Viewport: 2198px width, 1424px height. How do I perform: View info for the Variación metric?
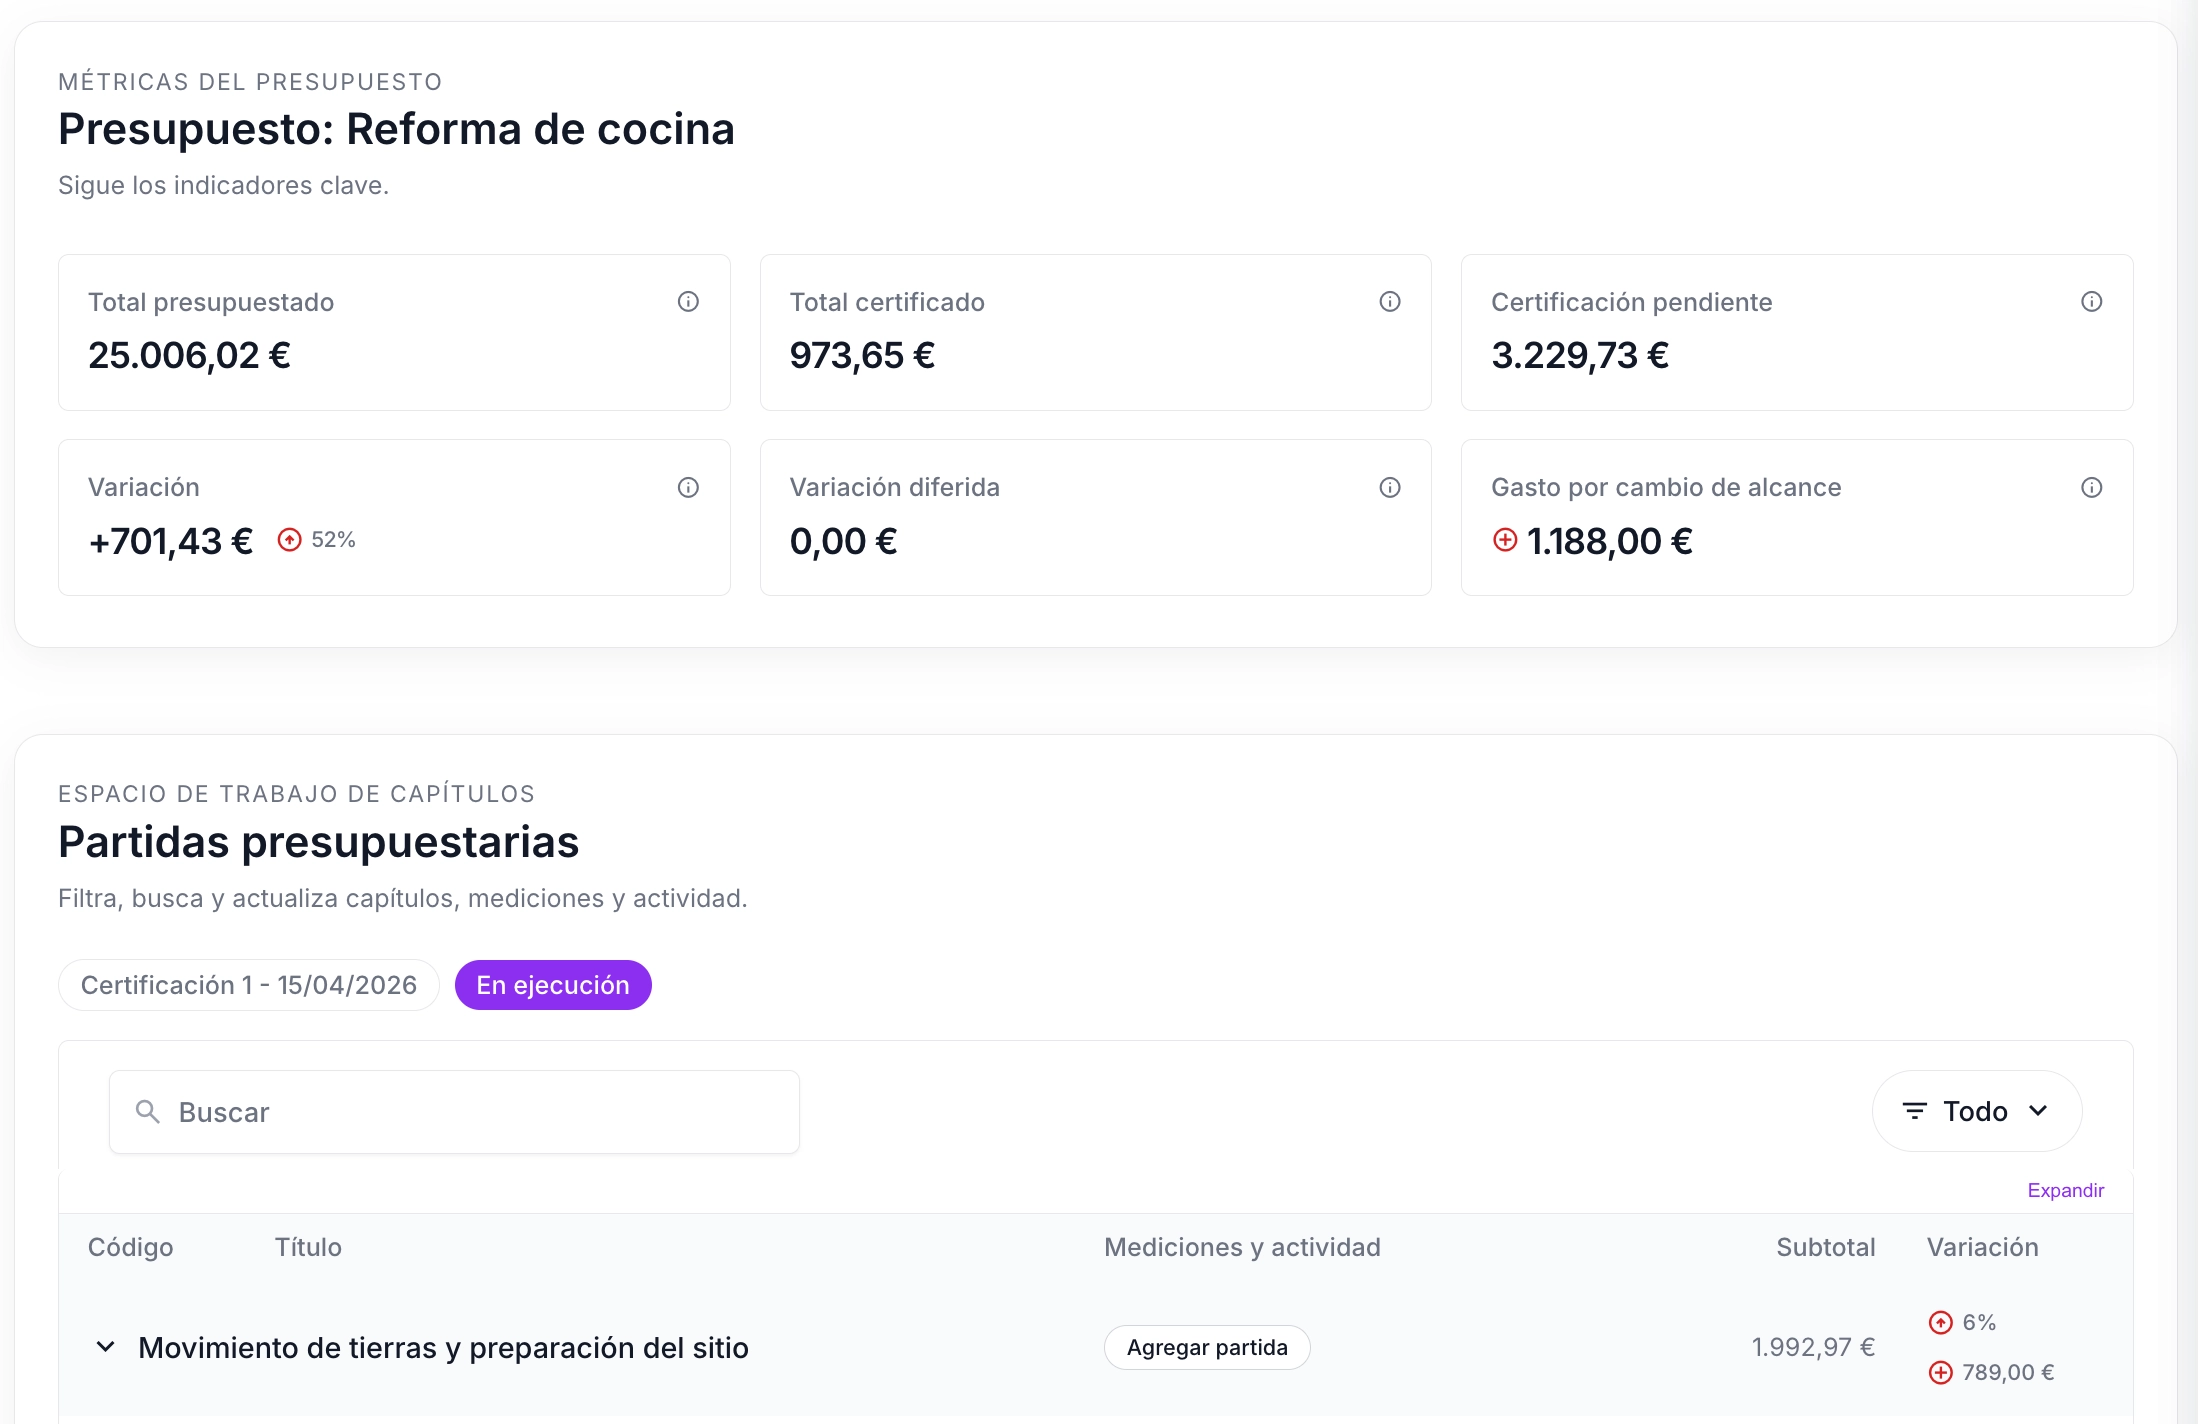[x=688, y=487]
